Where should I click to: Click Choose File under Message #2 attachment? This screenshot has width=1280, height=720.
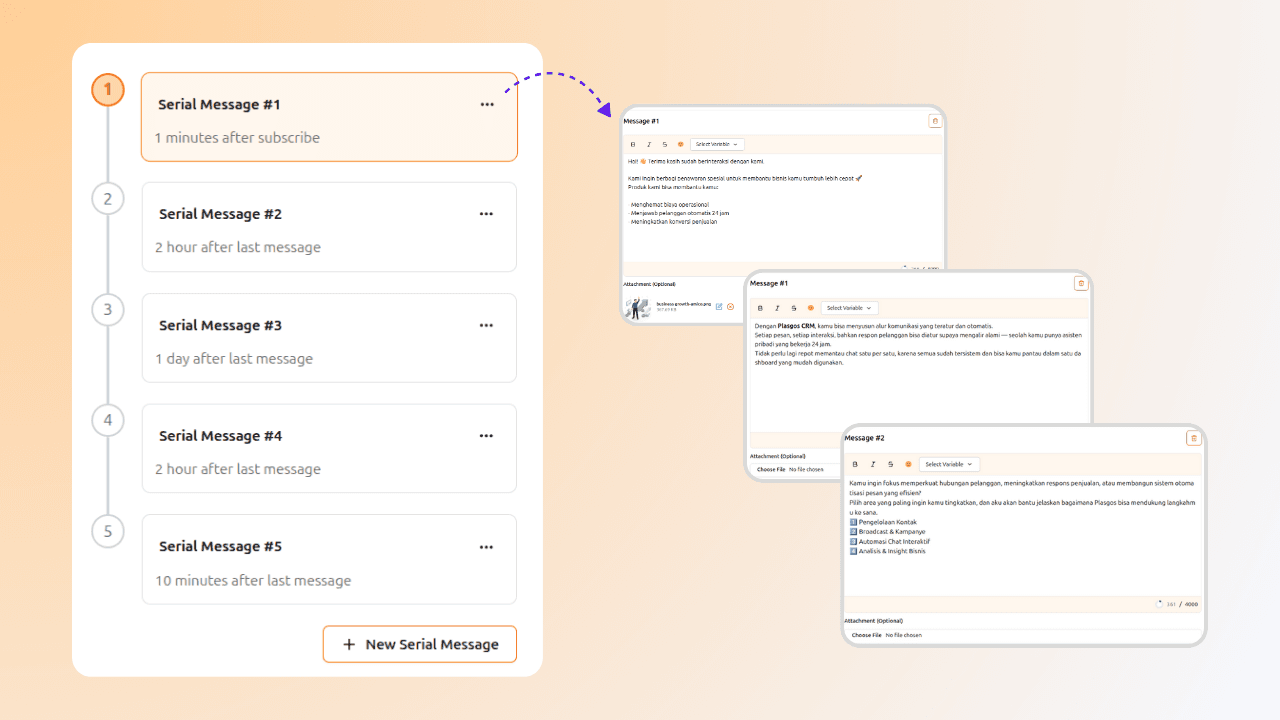pyautogui.click(x=866, y=635)
